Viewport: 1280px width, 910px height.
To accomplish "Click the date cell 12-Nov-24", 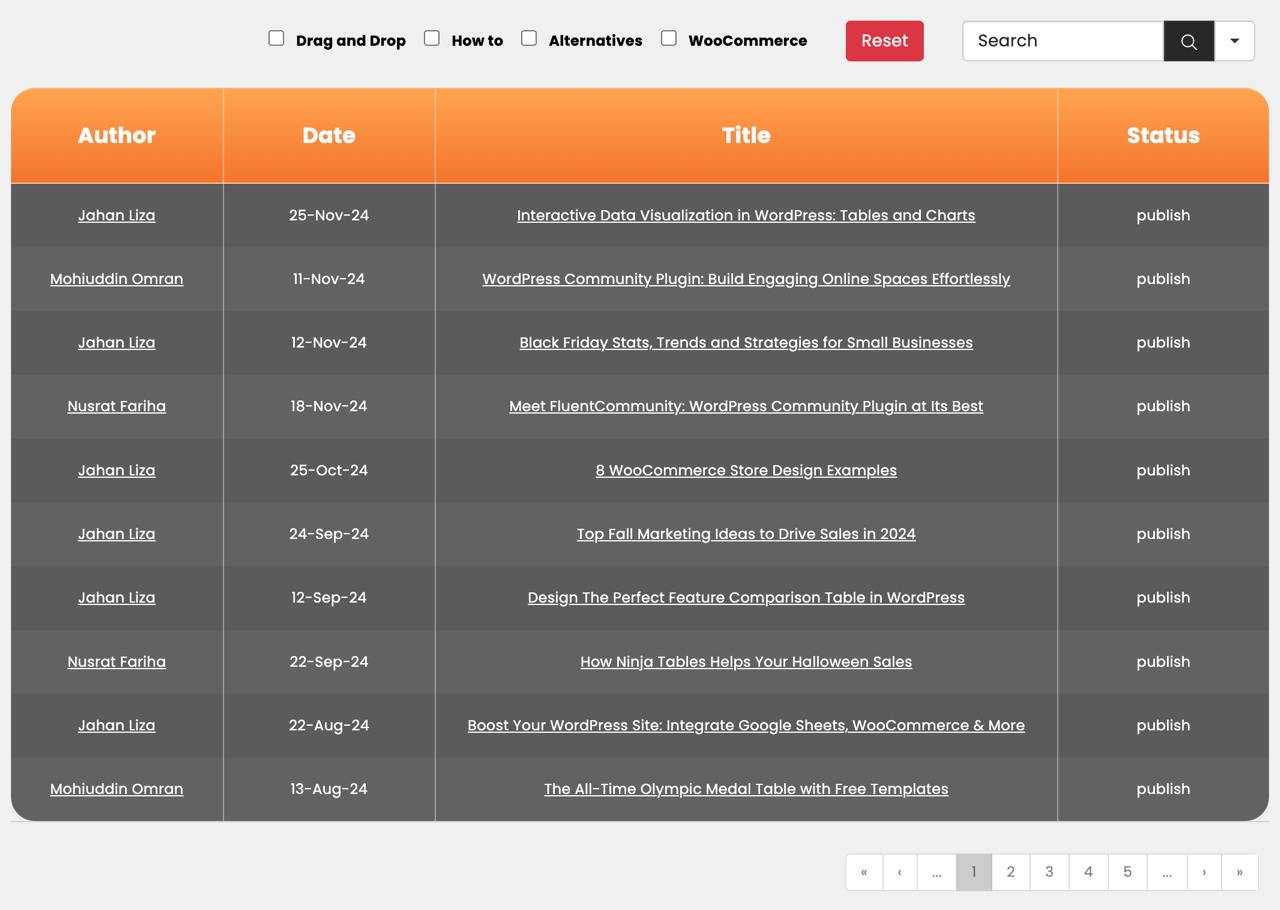I will pos(329,342).
